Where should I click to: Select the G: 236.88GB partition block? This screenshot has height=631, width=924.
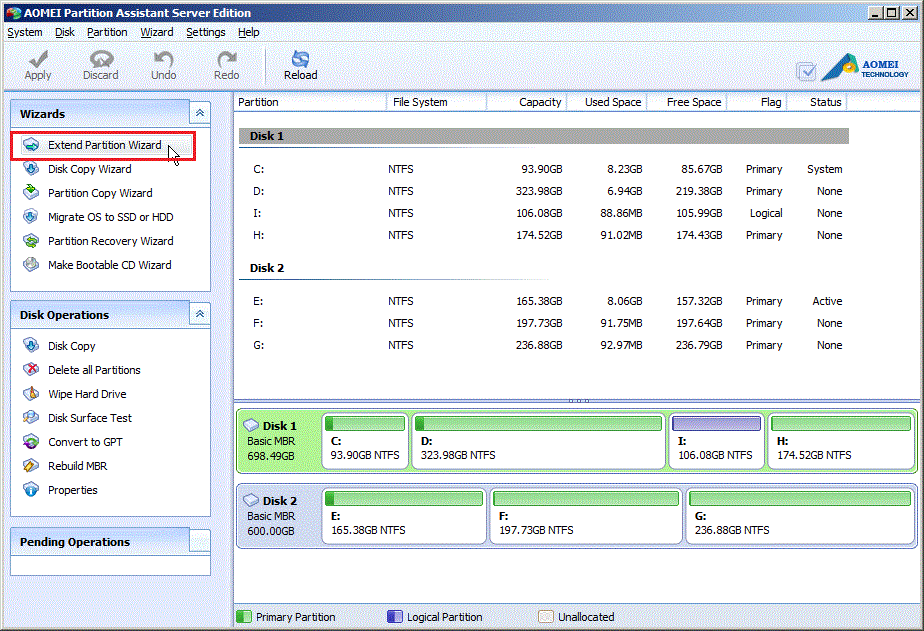coord(800,516)
